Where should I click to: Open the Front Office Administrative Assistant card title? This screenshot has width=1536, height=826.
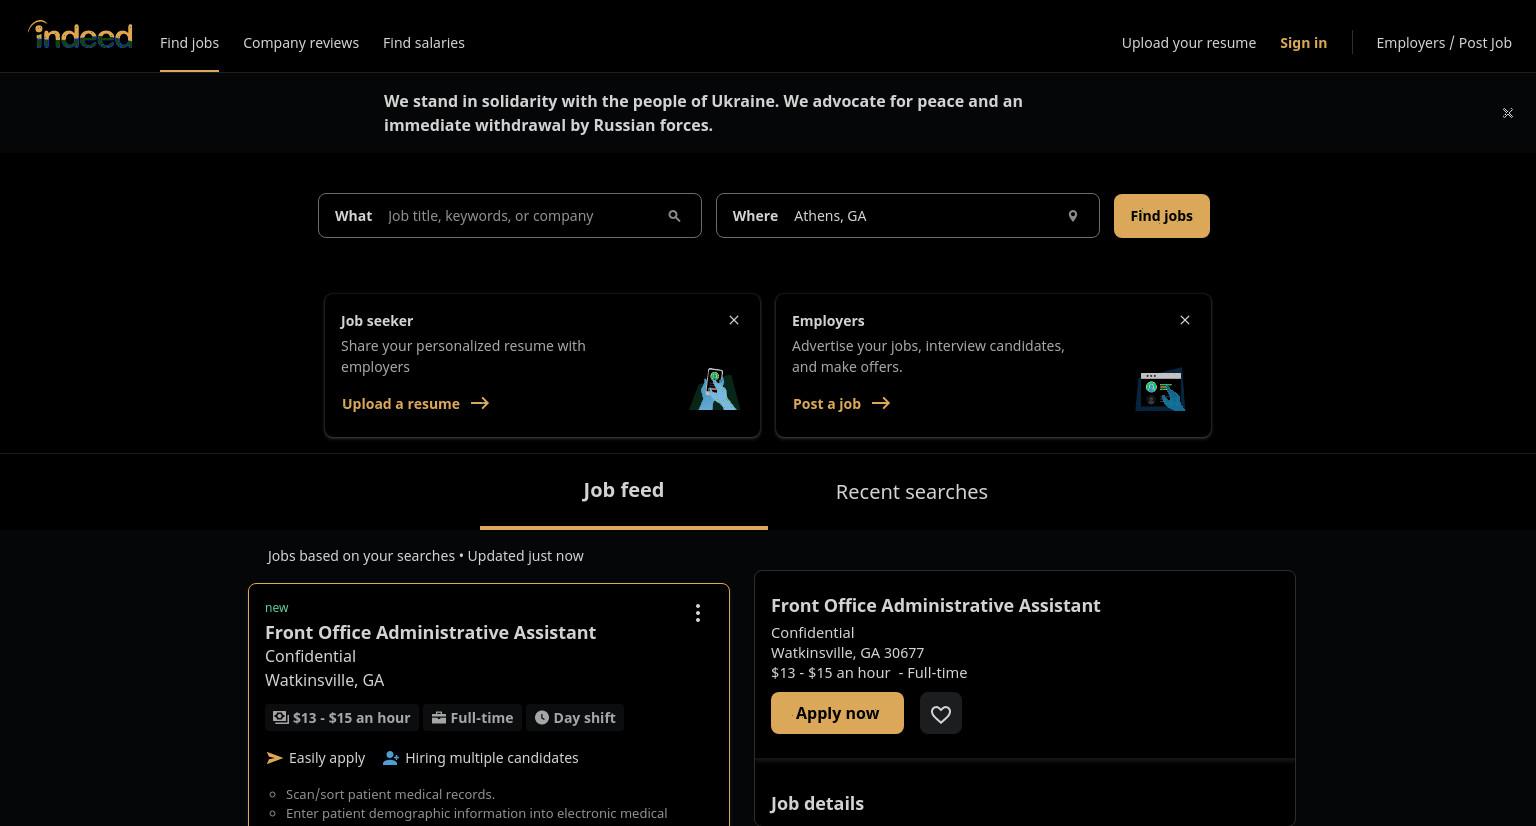point(430,632)
